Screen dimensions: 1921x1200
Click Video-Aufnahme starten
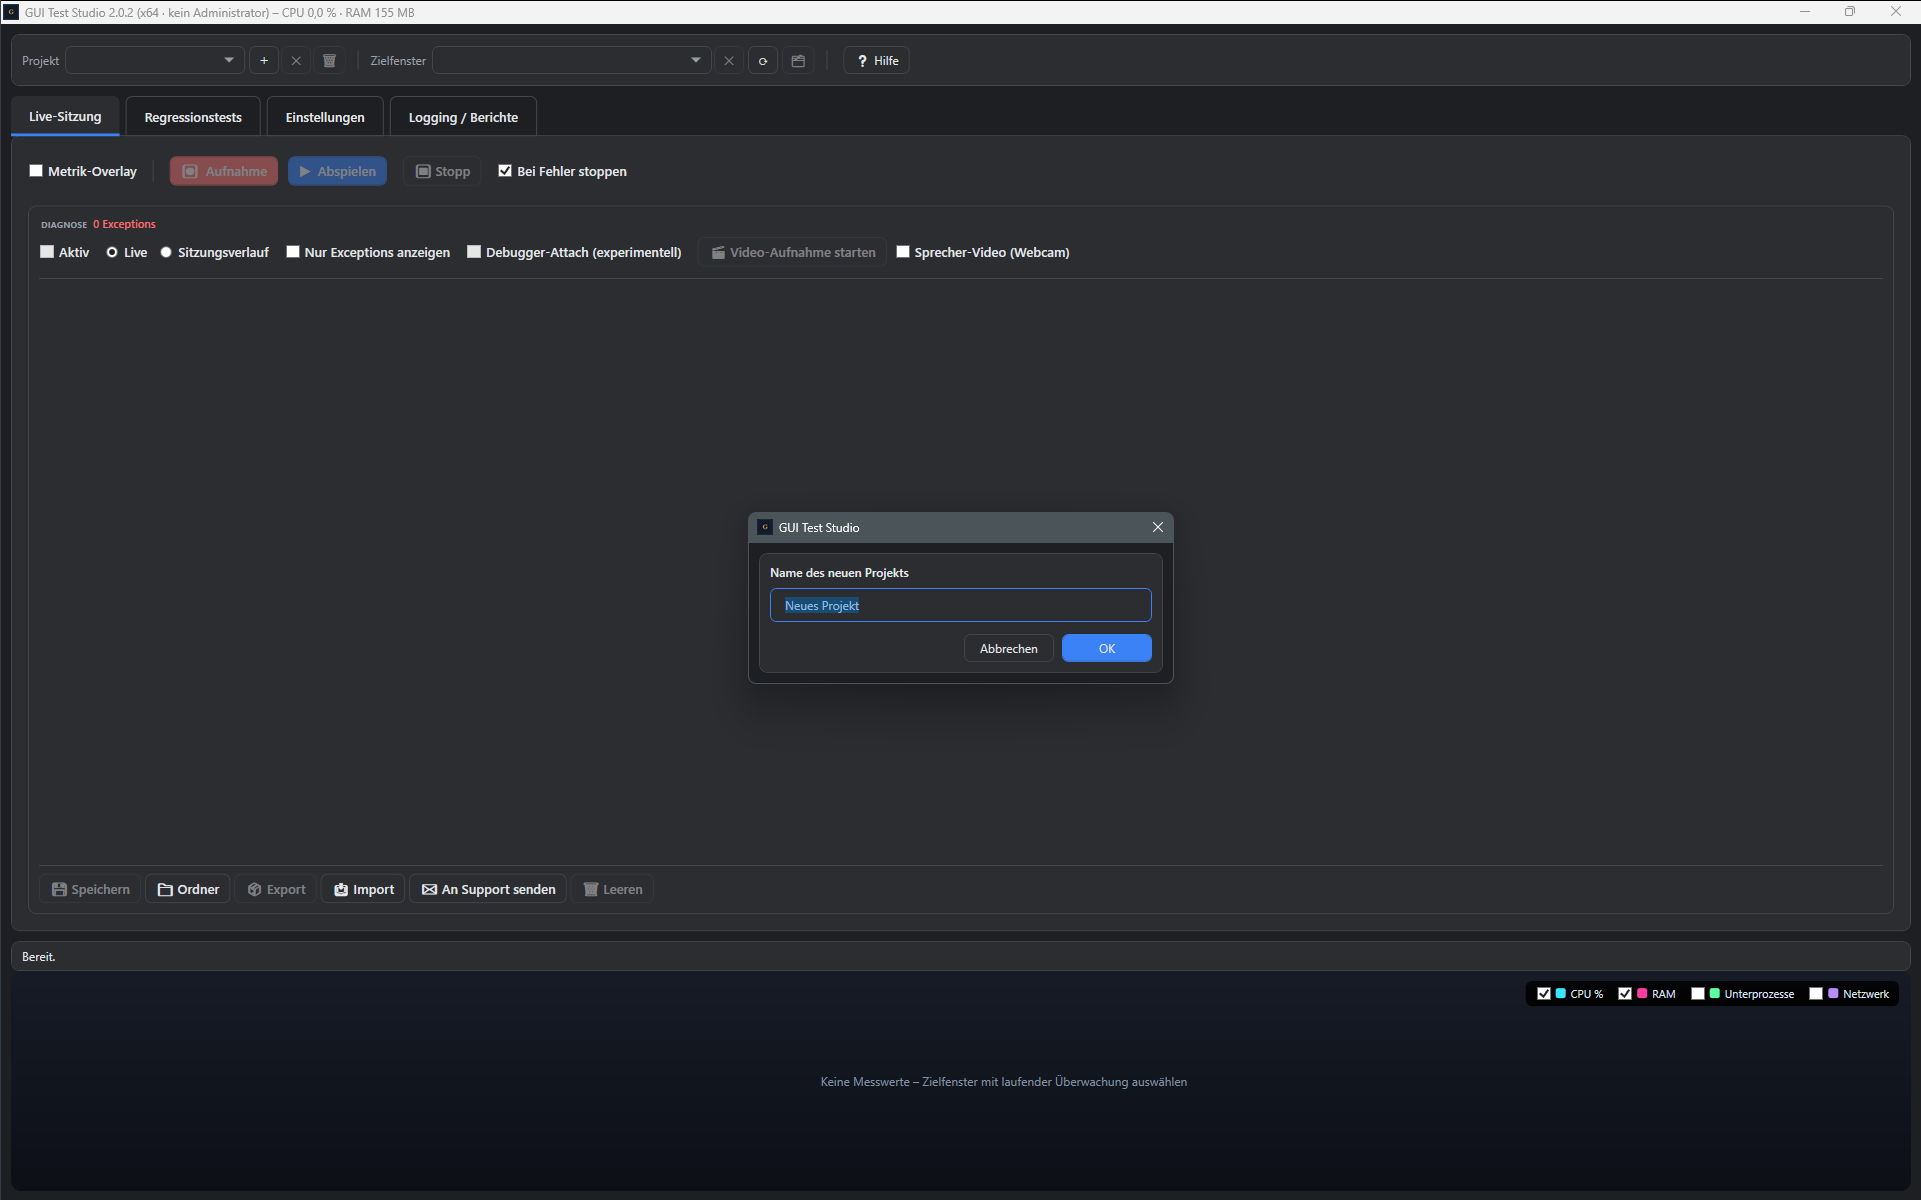click(793, 252)
